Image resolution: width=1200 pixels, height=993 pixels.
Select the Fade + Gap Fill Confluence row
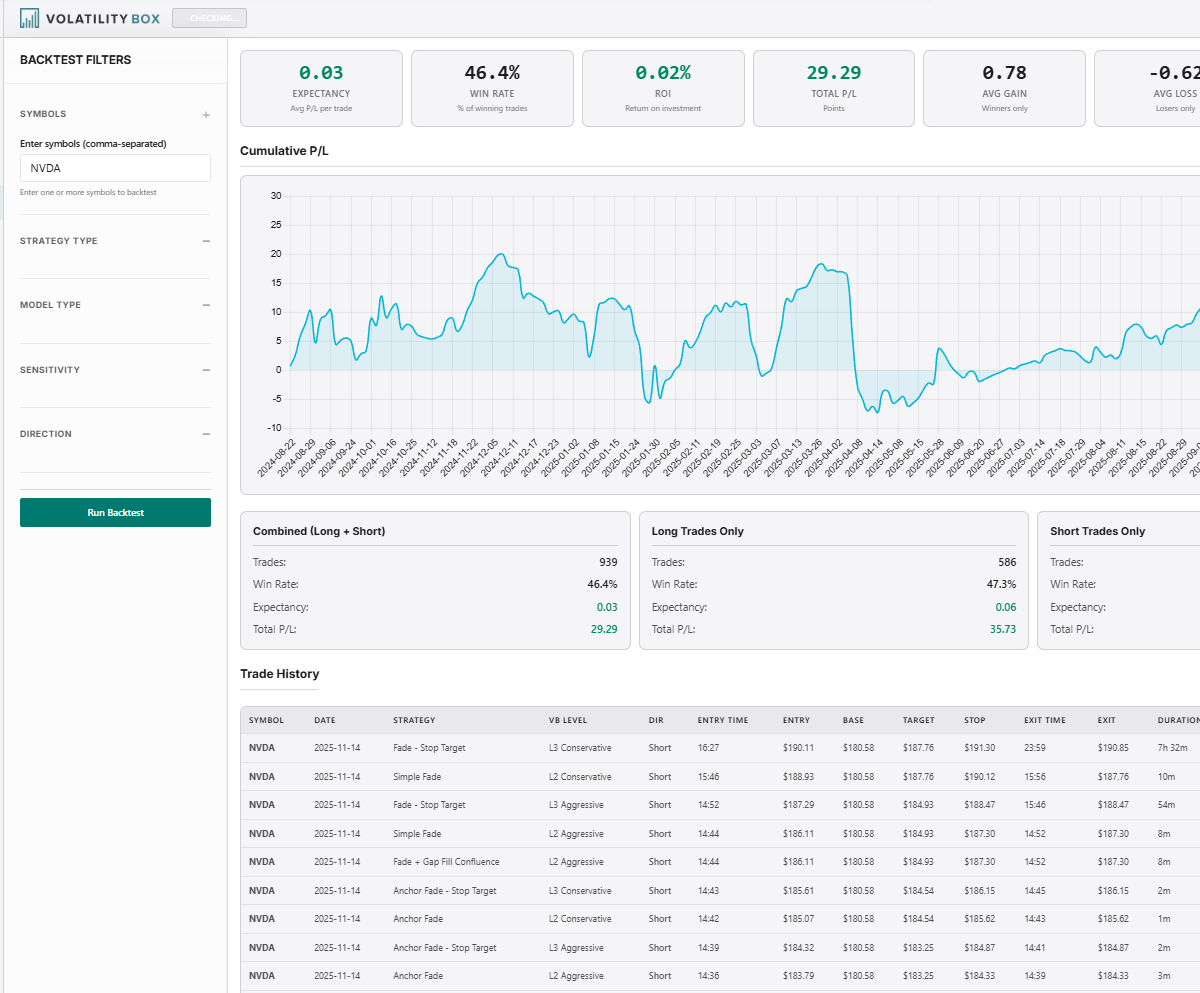[720, 862]
